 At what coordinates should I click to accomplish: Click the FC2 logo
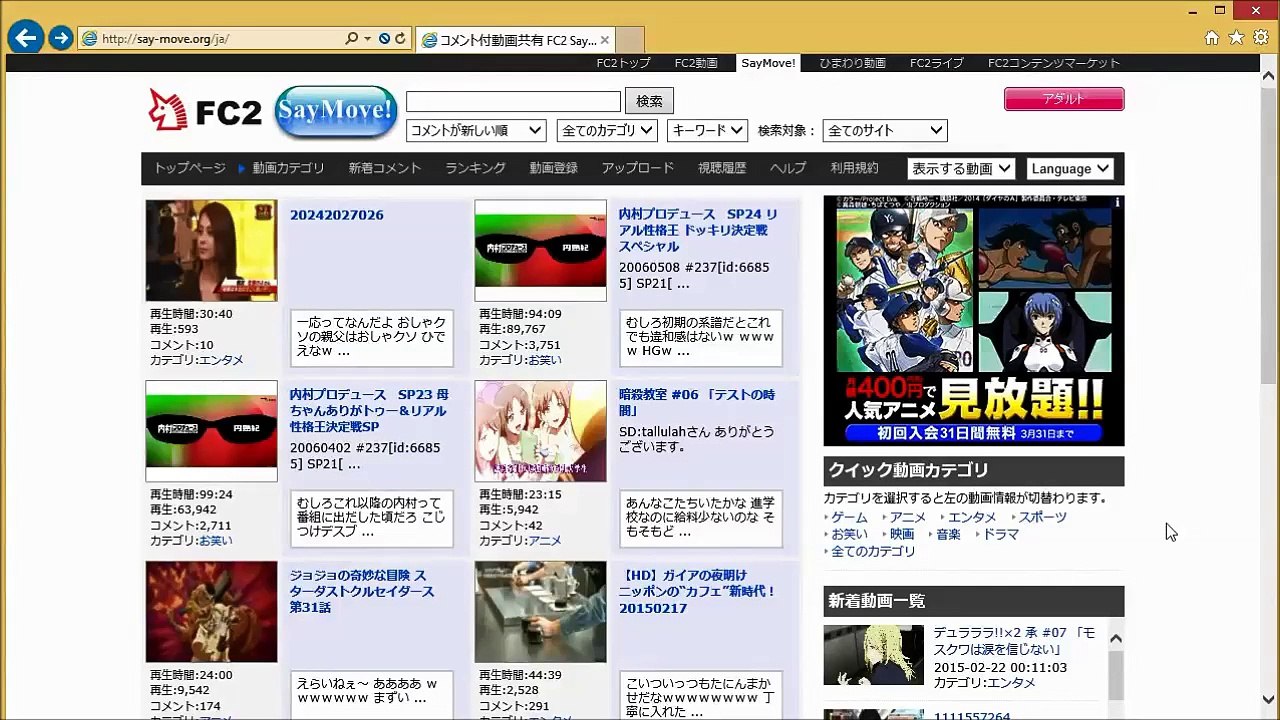coord(205,111)
